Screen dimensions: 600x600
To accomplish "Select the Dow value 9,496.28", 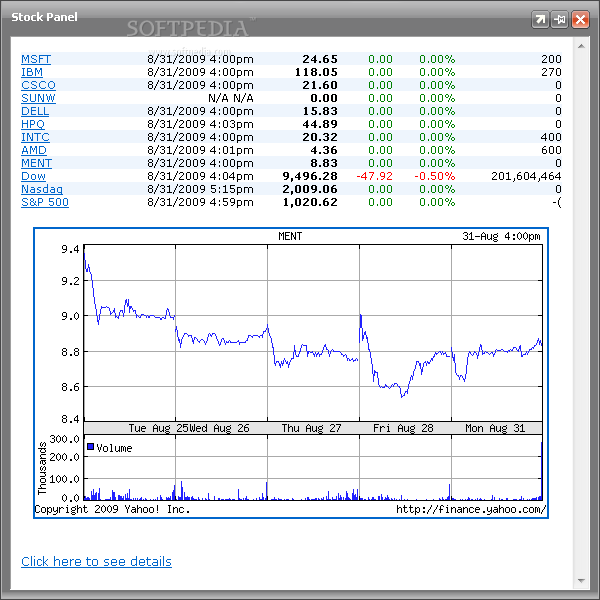I will coord(310,176).
